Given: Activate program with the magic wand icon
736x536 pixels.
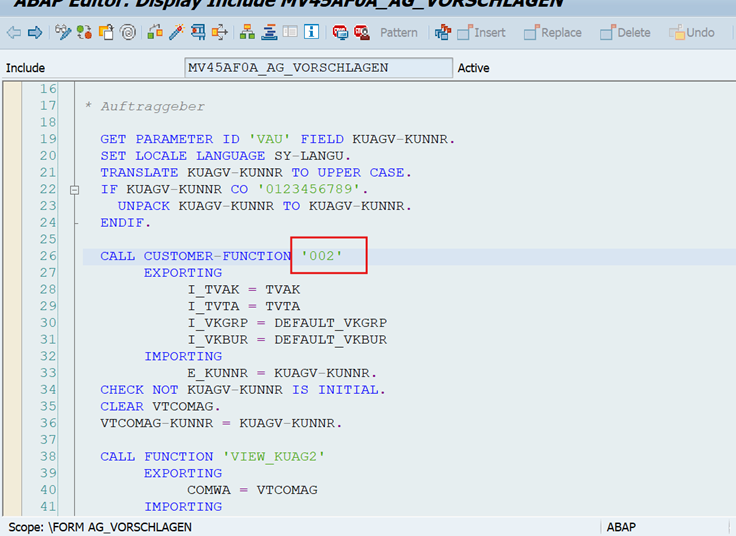Looking at the screenshot, I should (x=176, y=32).
